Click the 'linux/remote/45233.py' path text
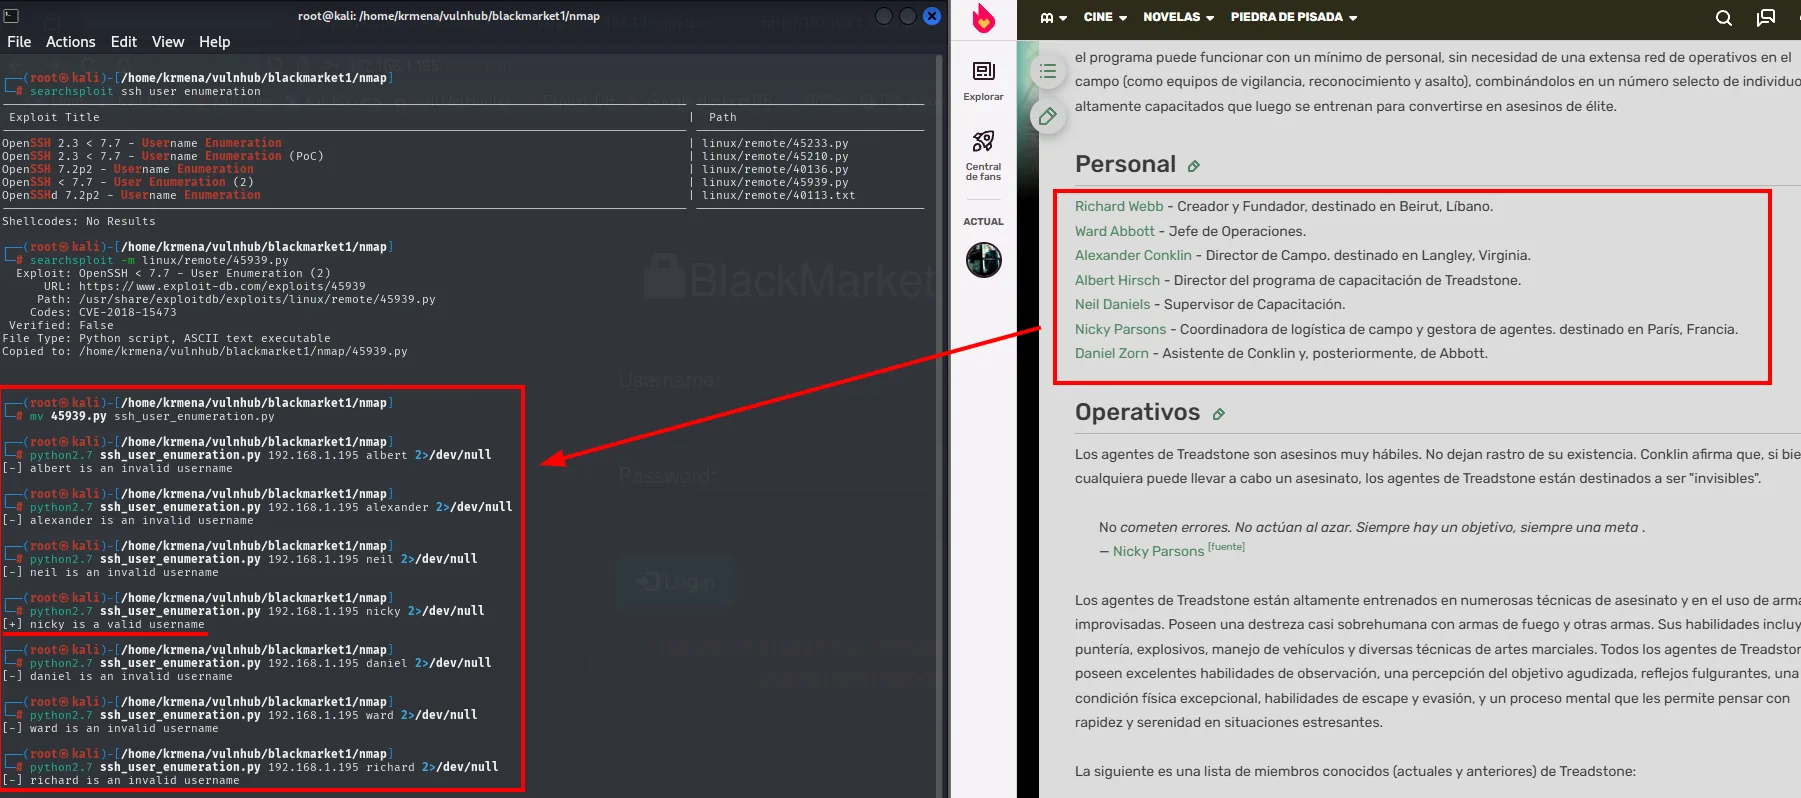1801x798 pixels. click(x=775, y=143)
